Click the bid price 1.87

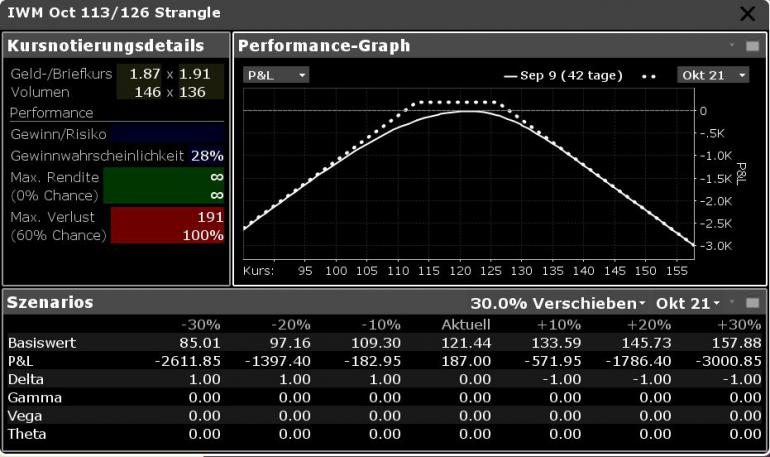pyautogui.click(x=145, y=74)
